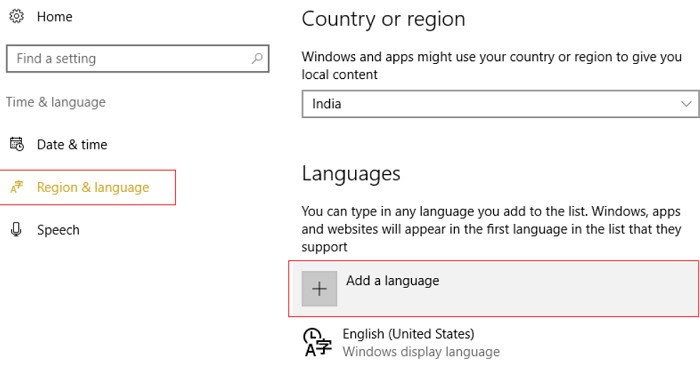The height and width of the screenshot is (374, 700).
Task: Click the Home gear icon
Action: pyautogui.click(x=17, y=17)
